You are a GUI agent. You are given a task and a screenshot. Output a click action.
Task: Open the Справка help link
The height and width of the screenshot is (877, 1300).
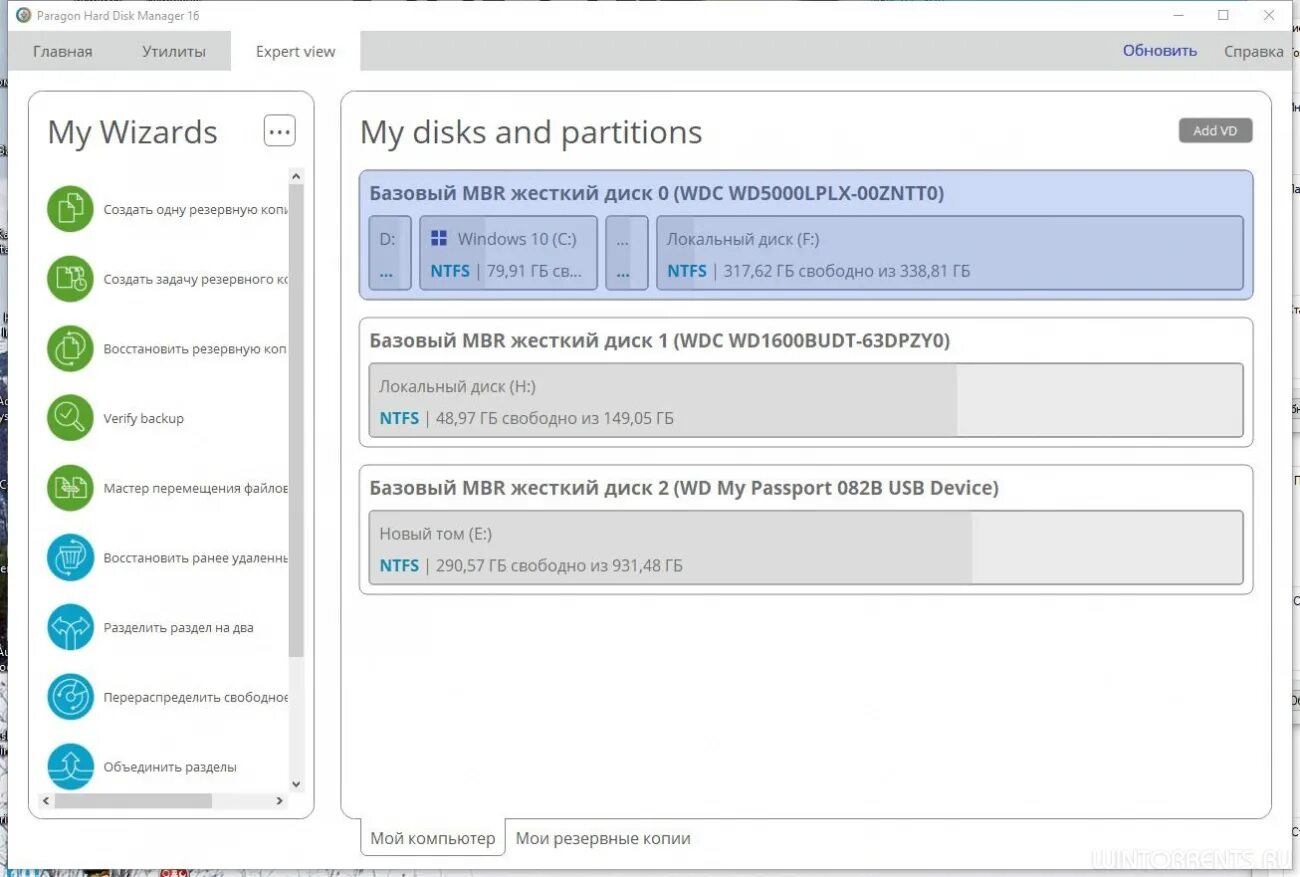click(1253, 51)
